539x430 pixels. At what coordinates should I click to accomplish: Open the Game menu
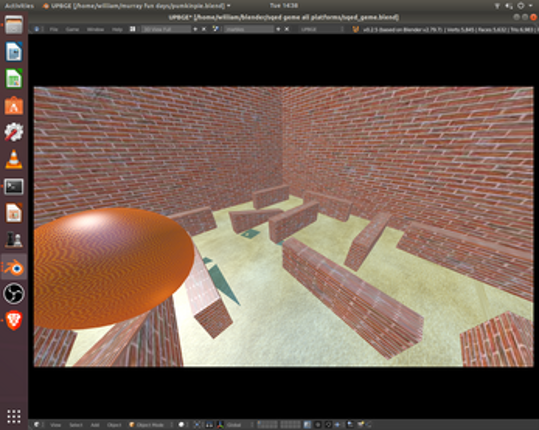point(72,30)
